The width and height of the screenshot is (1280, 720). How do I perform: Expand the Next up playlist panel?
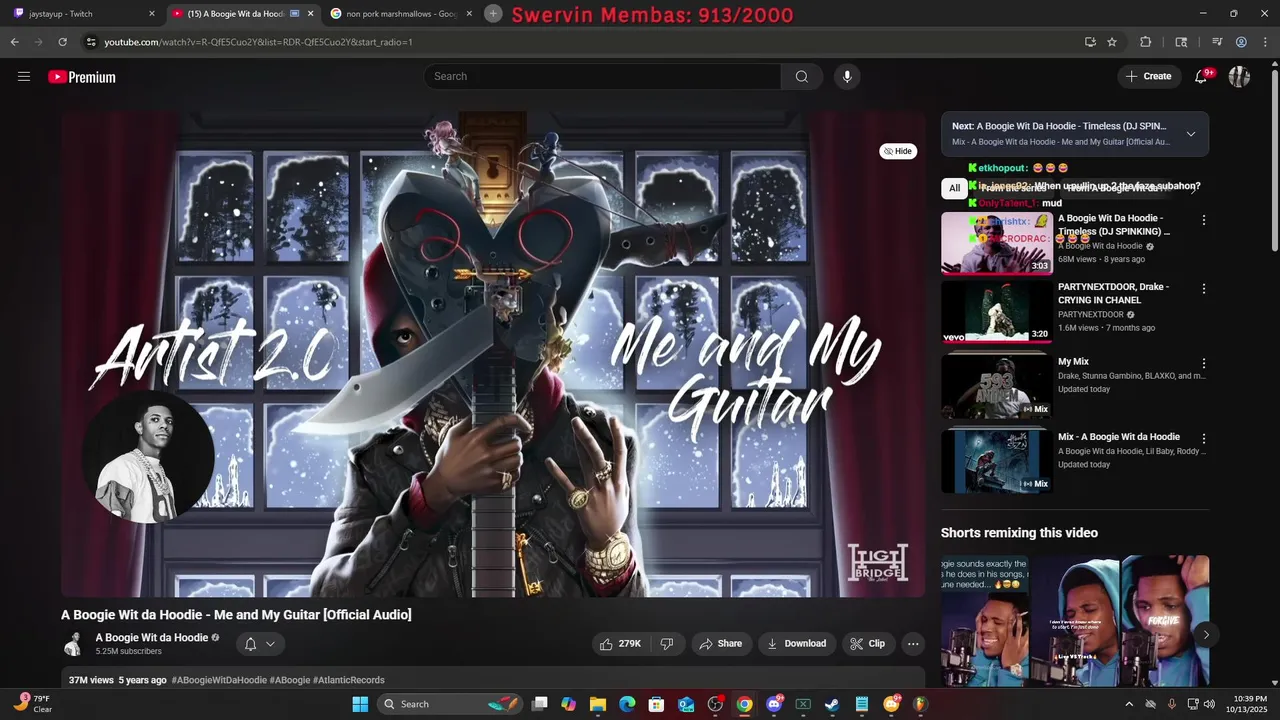click(1191, 134)
